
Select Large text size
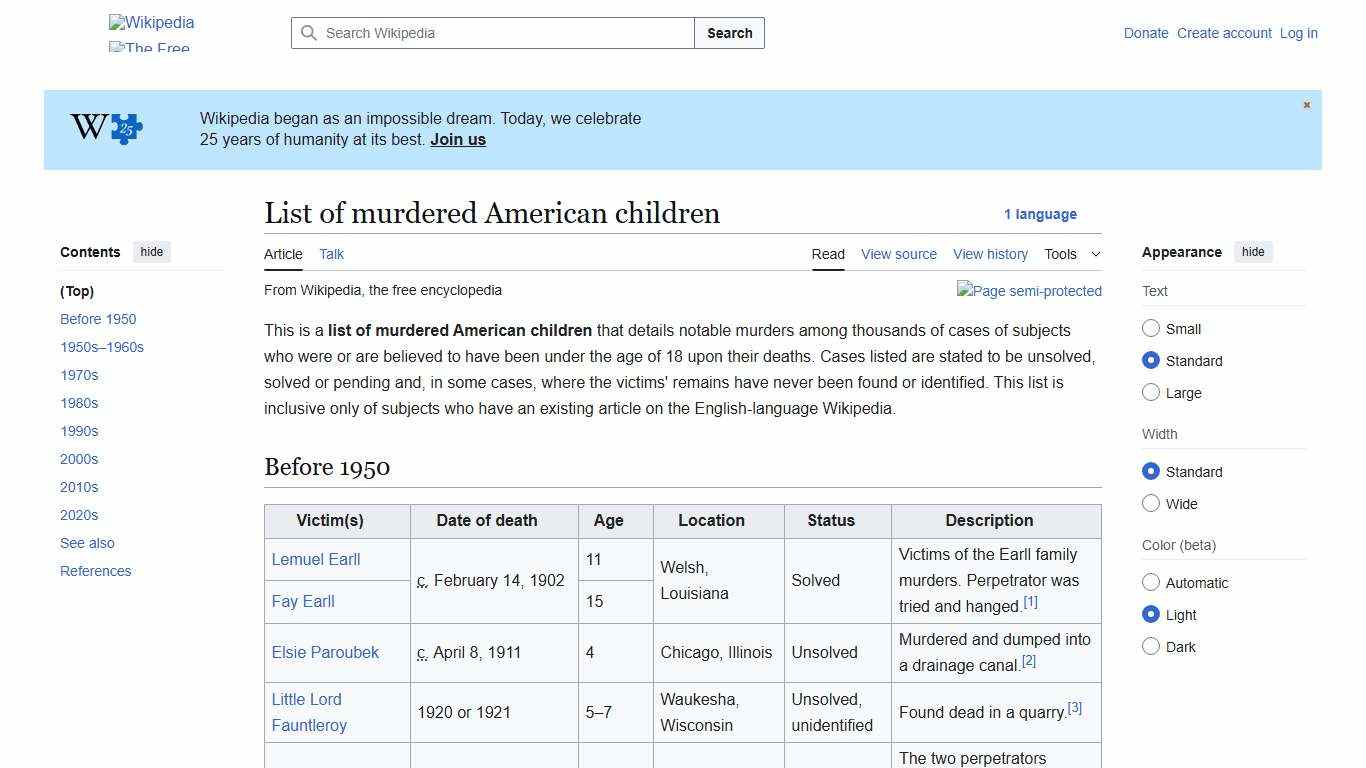[x=1151, y=392]
